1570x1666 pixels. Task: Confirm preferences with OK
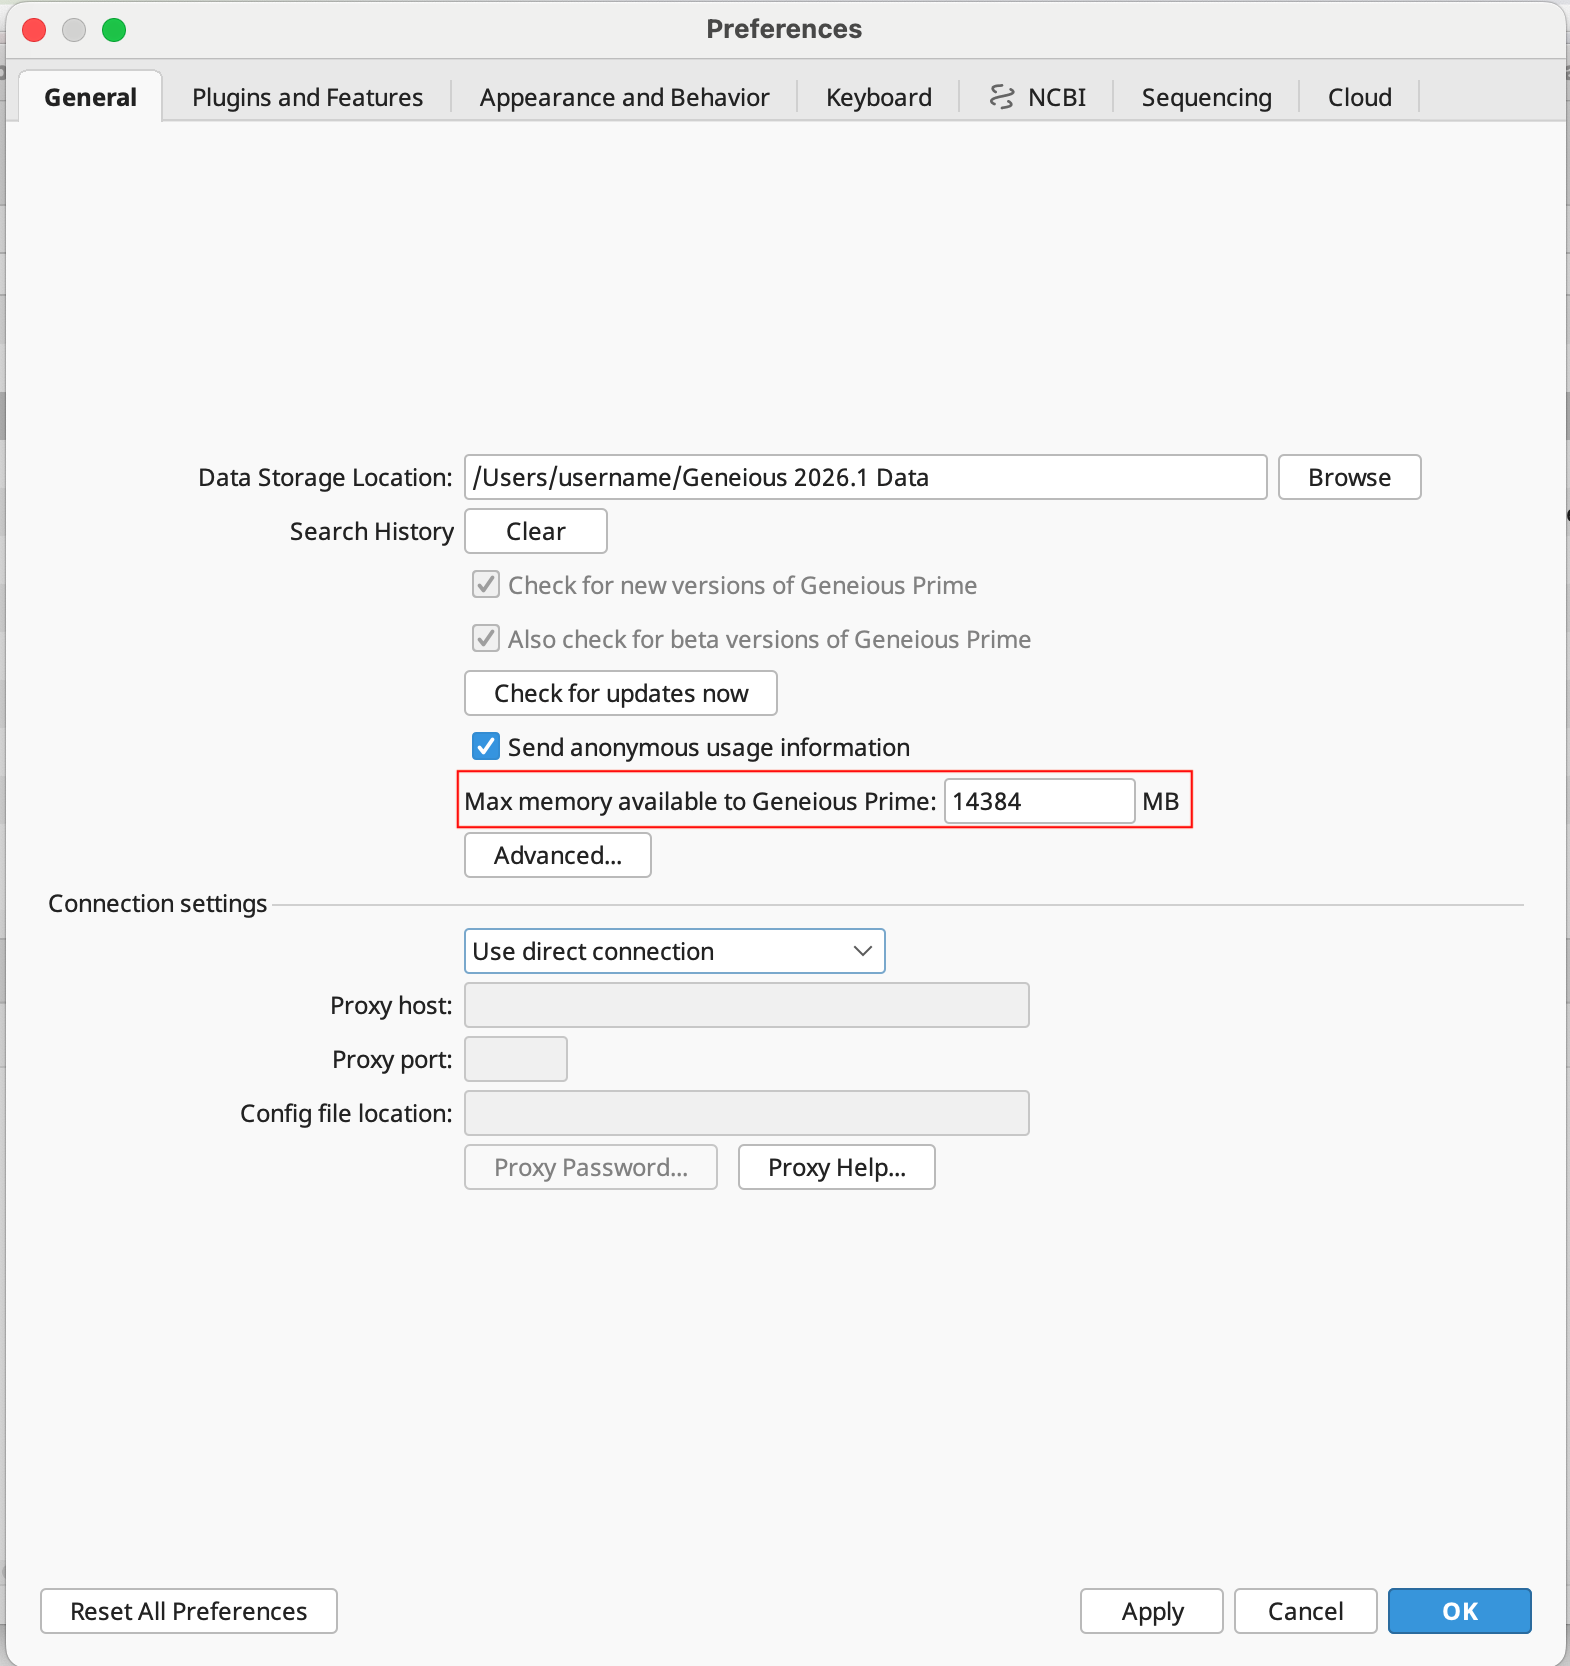click(1459, 1611)
